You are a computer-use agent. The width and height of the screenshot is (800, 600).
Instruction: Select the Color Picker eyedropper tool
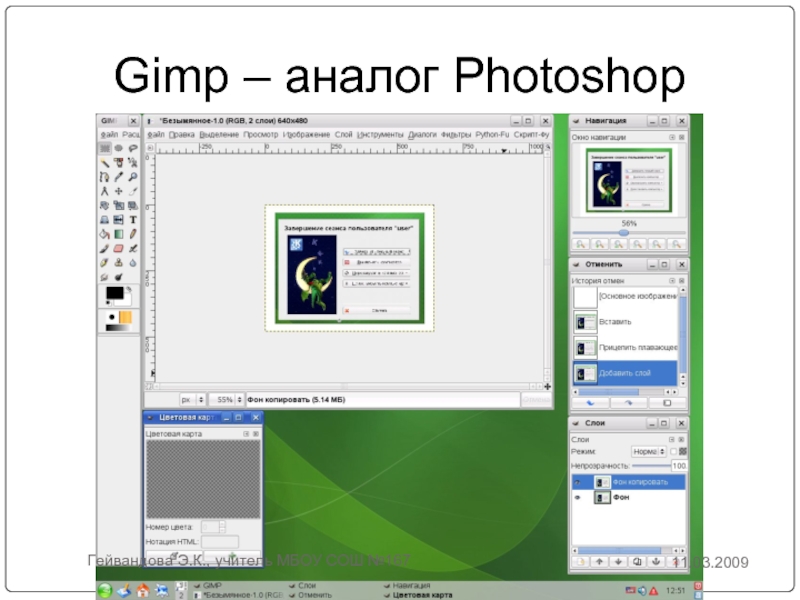point(118,177)
